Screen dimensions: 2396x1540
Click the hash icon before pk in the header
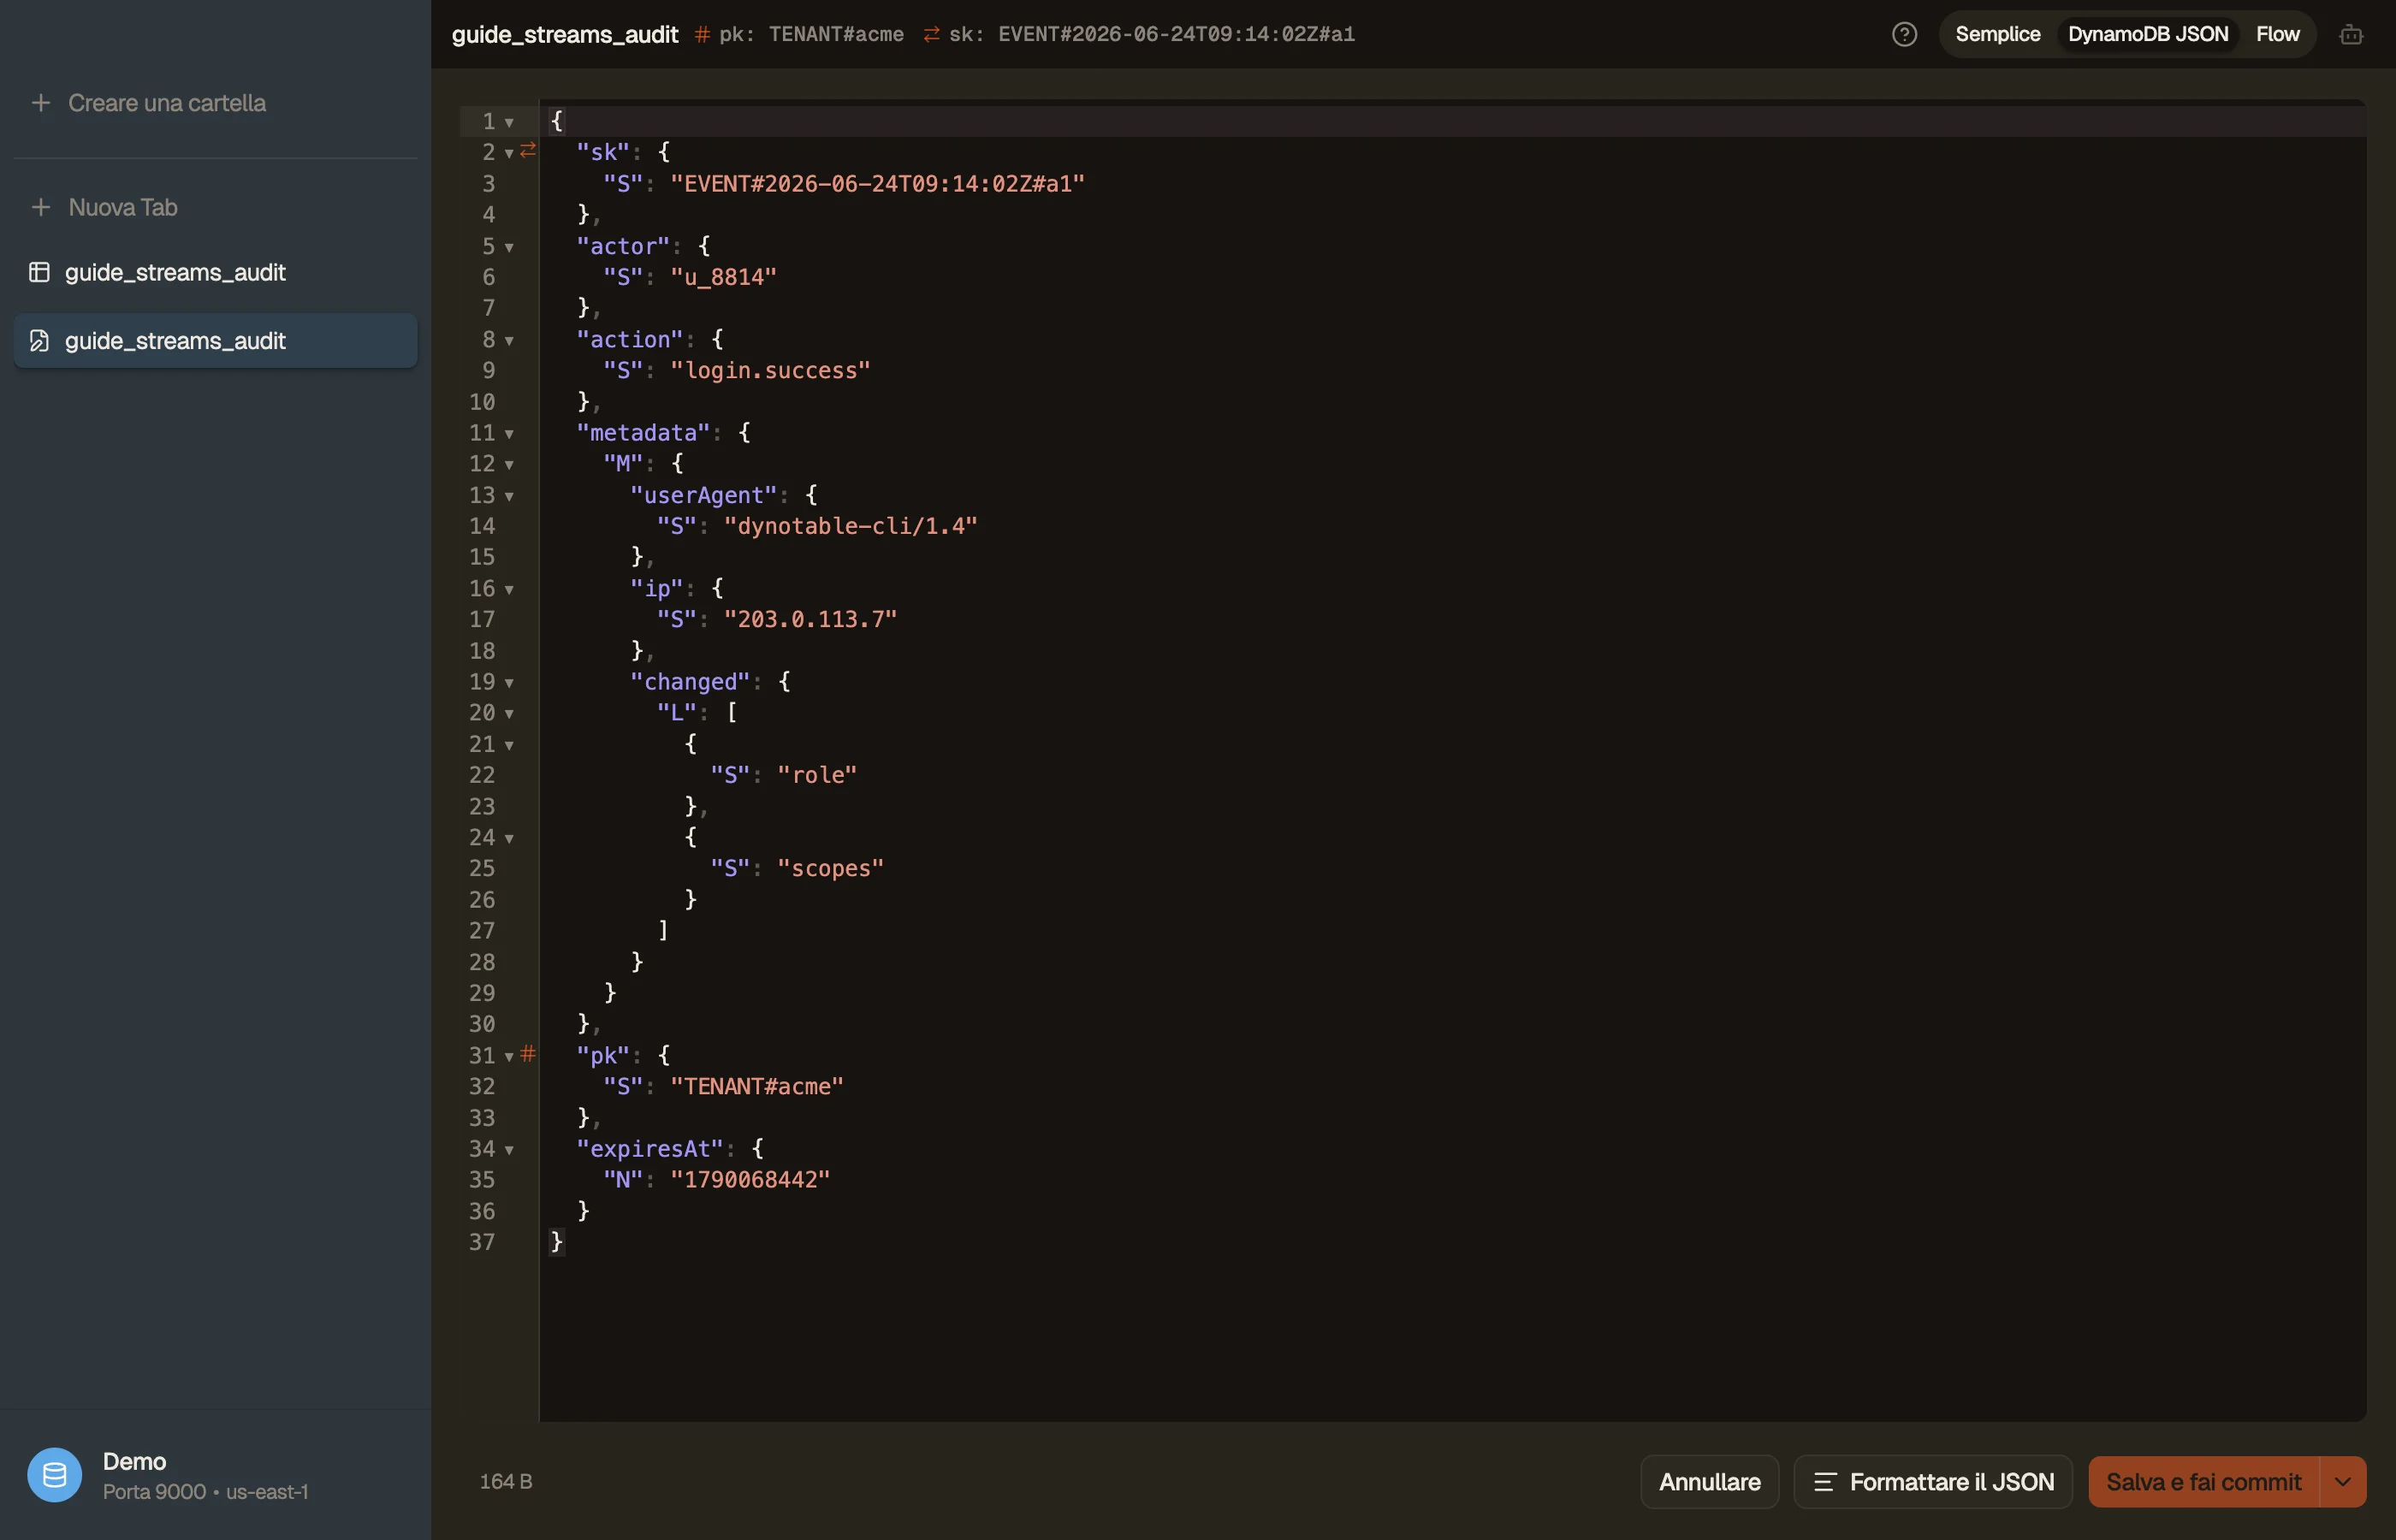point(702,35)
